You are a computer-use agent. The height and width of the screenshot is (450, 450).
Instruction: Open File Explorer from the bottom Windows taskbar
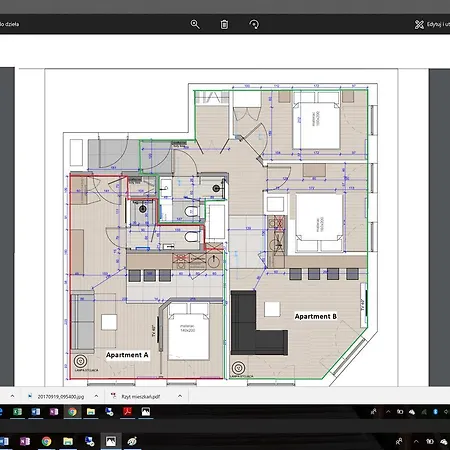pyautogui.click(x=68, y=442)
